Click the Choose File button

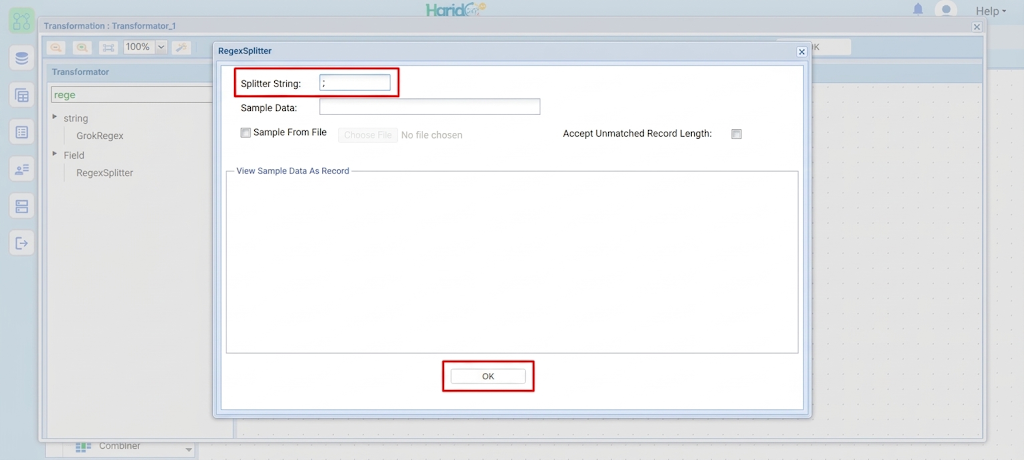click(368, 135)
